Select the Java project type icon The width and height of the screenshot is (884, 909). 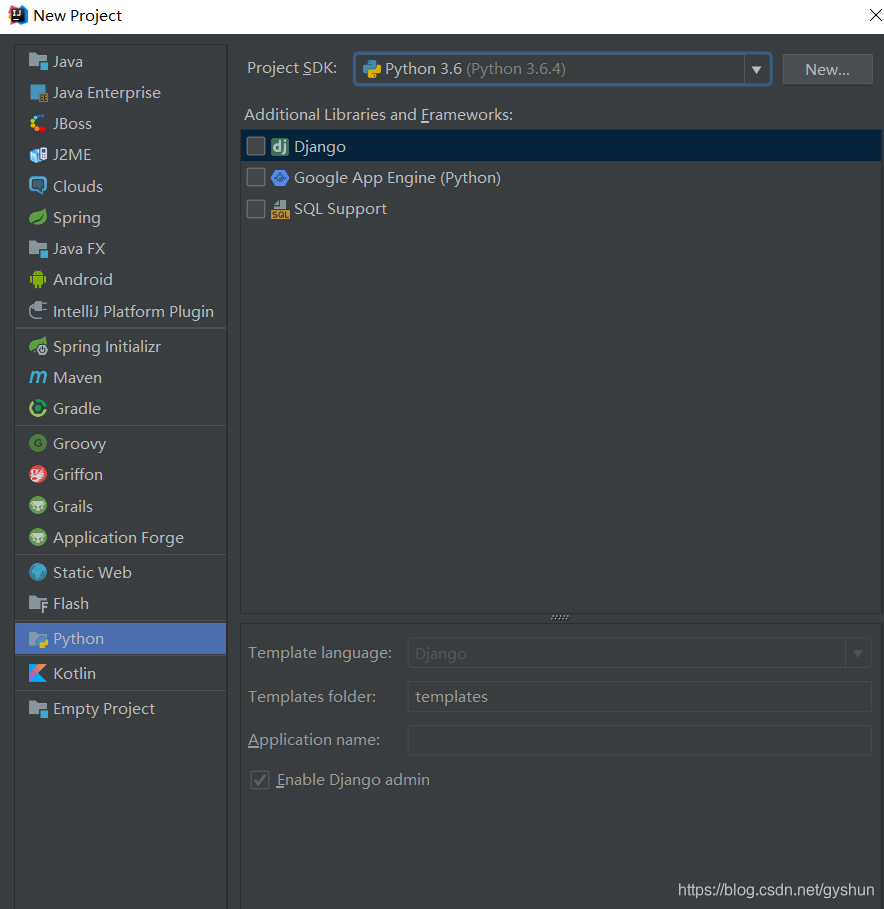(x=37, y=61)
